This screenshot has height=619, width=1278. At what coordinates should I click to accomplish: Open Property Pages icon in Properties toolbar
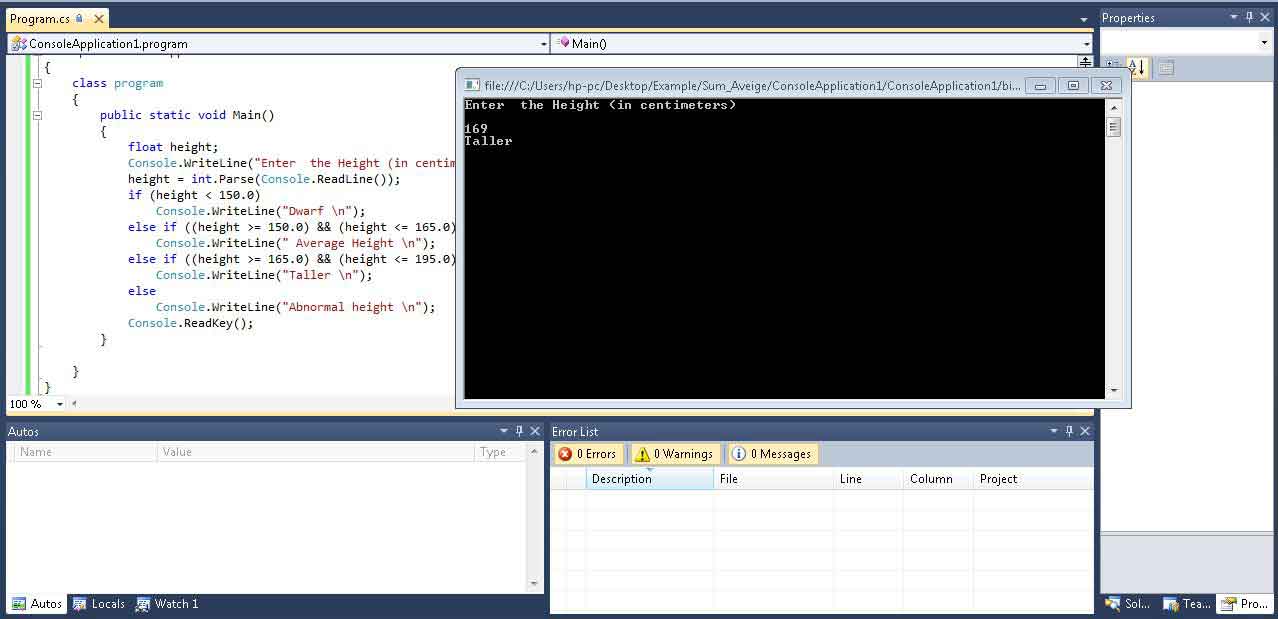(x=1166, y=67)
